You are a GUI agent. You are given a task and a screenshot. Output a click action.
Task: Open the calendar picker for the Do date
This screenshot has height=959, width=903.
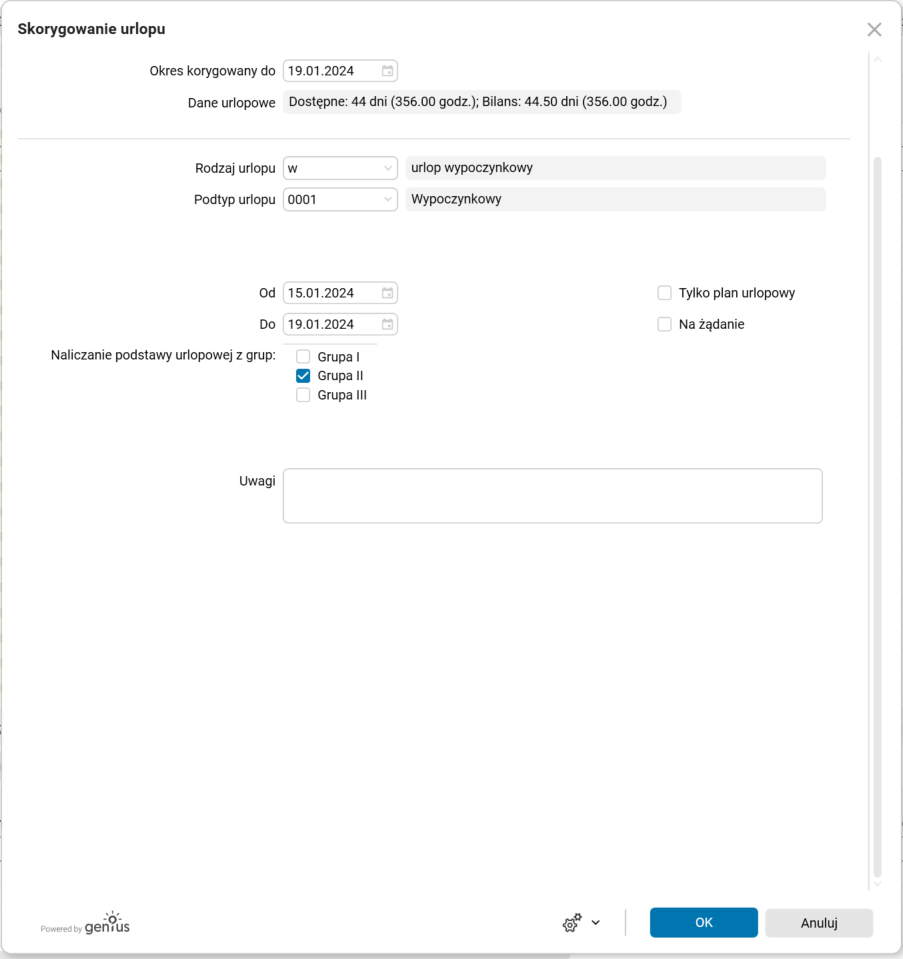[387, 323]
